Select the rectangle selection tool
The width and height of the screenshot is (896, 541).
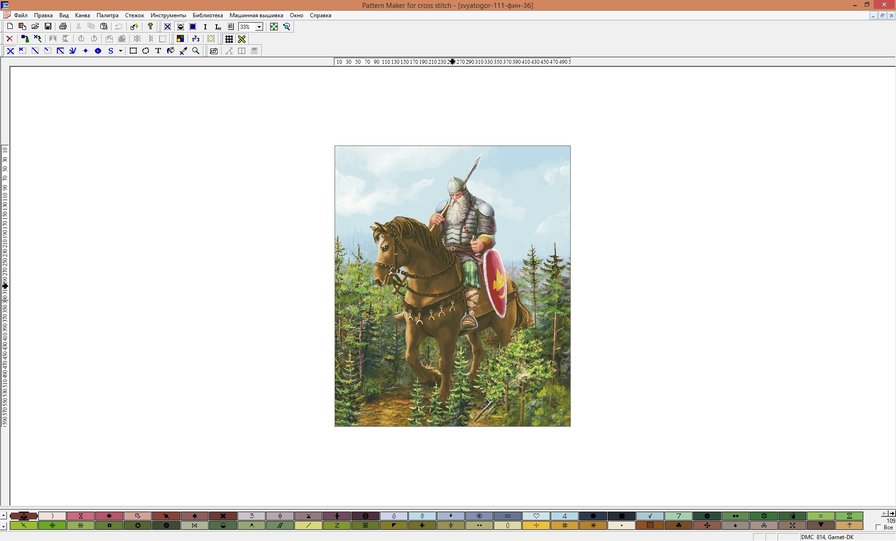tap(133, 50)
